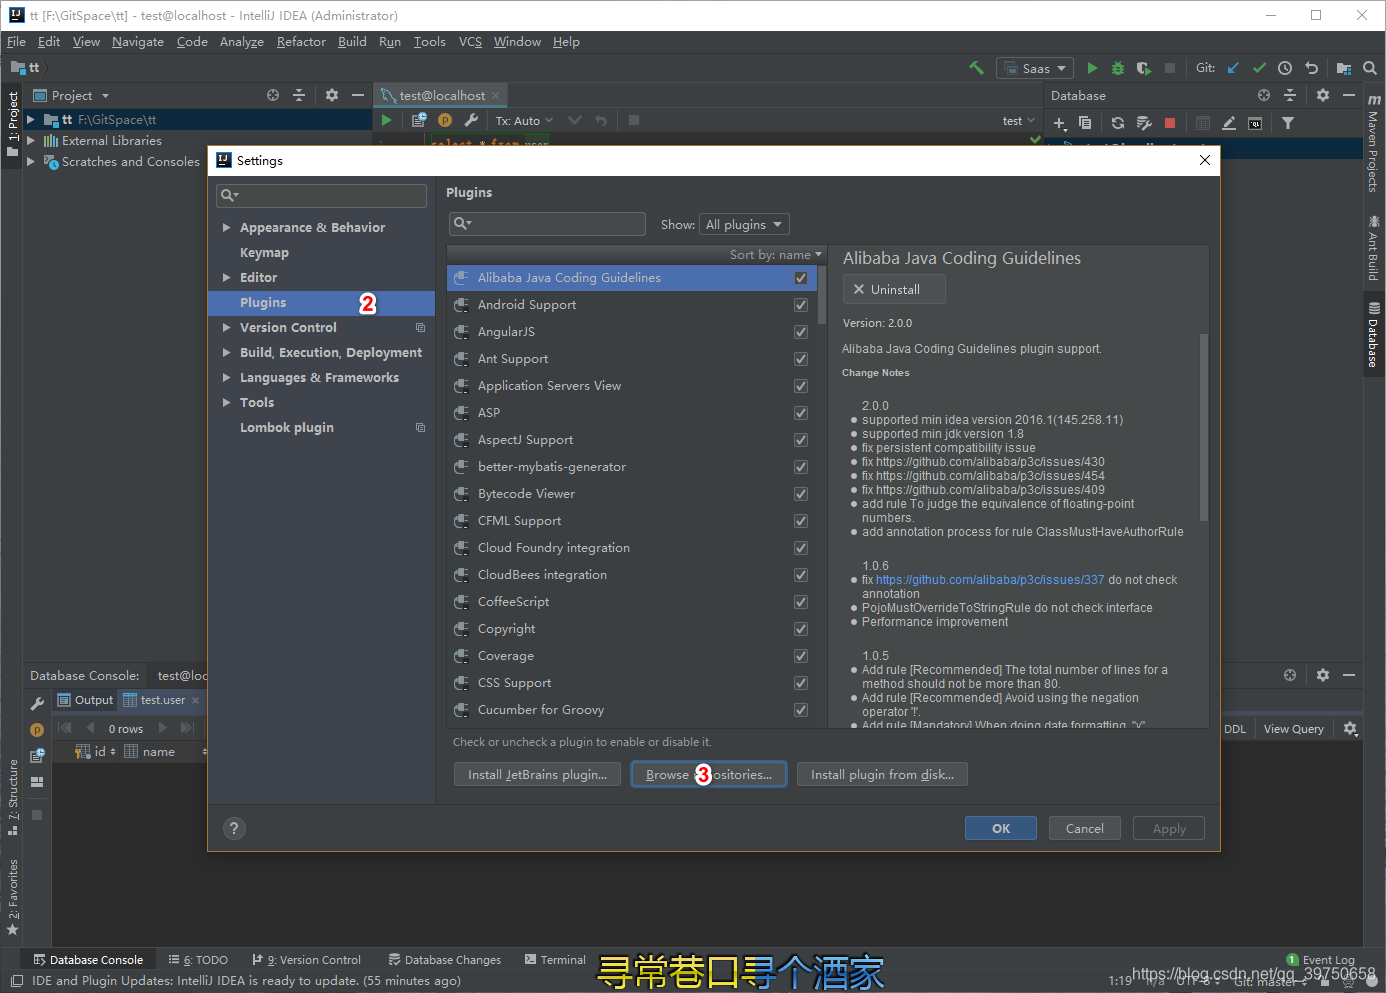Open the Saas run configuration dropdown
This screenshot has width=1386, height=993.
(x=1036, y=68)
